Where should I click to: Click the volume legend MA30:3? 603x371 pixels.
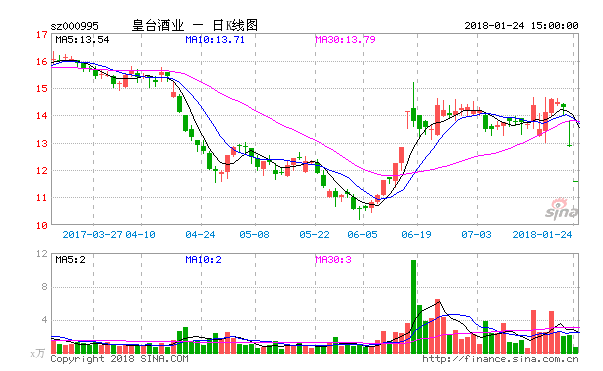point(333,260)
